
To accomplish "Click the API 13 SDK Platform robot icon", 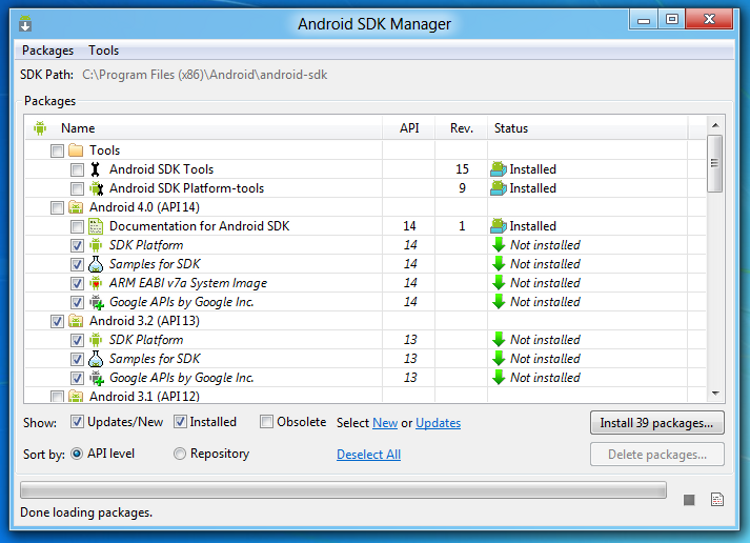I will click(96, 340).
